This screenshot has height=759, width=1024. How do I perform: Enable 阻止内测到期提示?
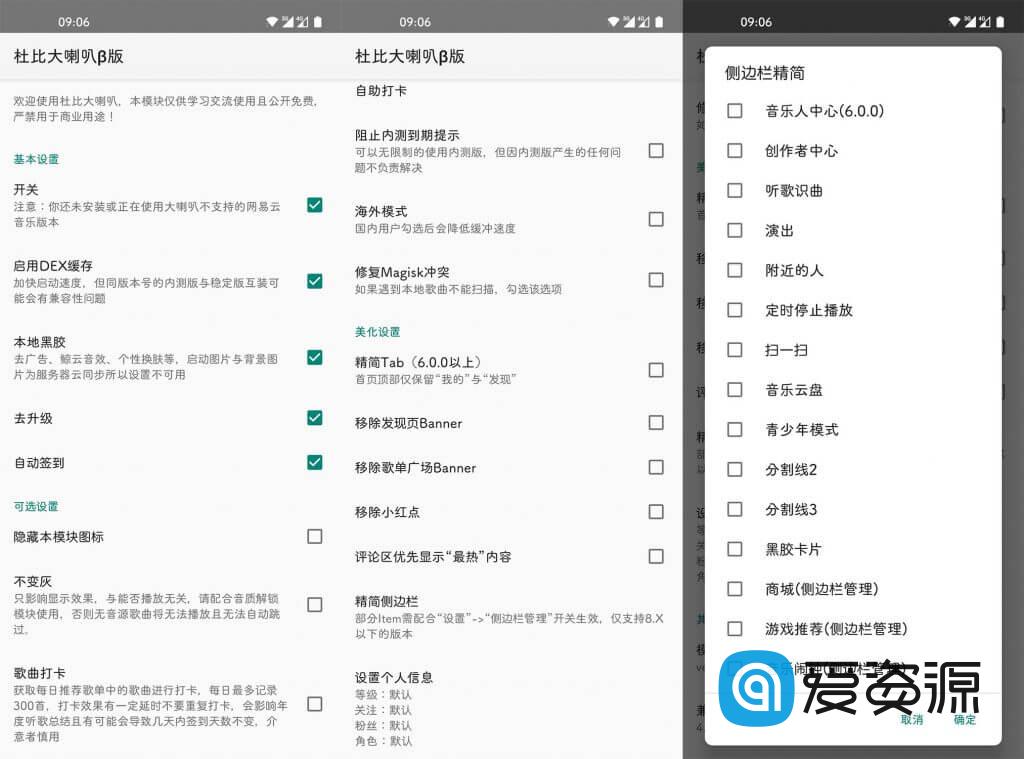[x=656, y=149]
